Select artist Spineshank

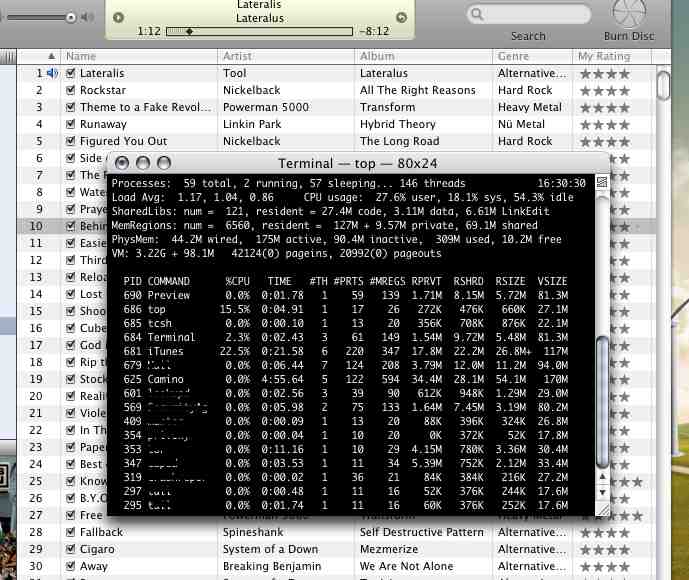click(x=253, y=532)
